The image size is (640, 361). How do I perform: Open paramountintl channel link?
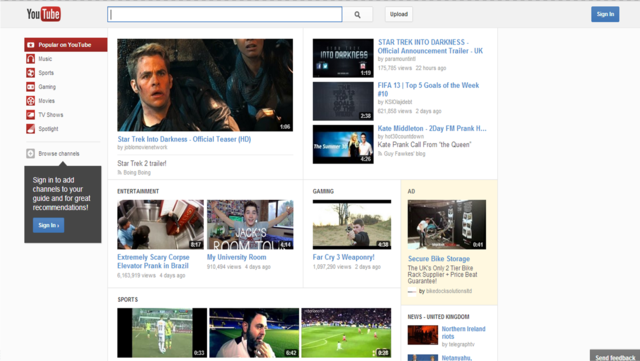(x=400, y=59)
